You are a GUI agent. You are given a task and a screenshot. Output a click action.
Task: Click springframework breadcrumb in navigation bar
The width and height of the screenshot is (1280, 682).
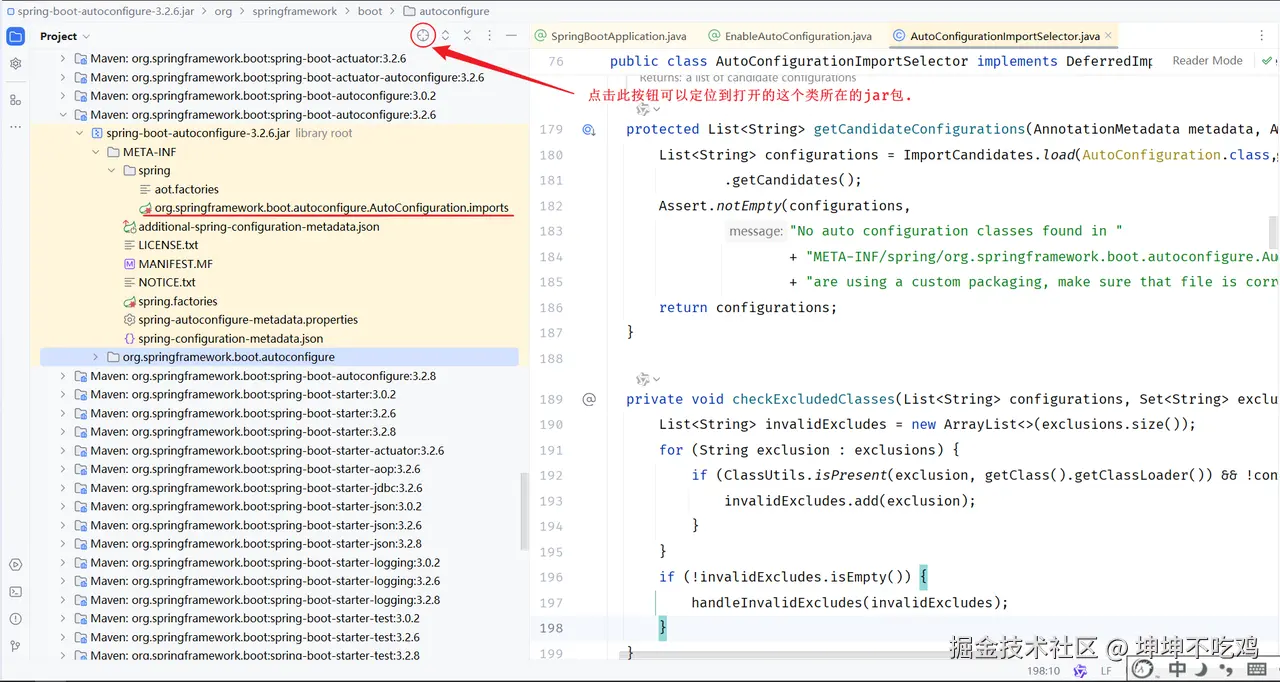click(x=295, y=11)
